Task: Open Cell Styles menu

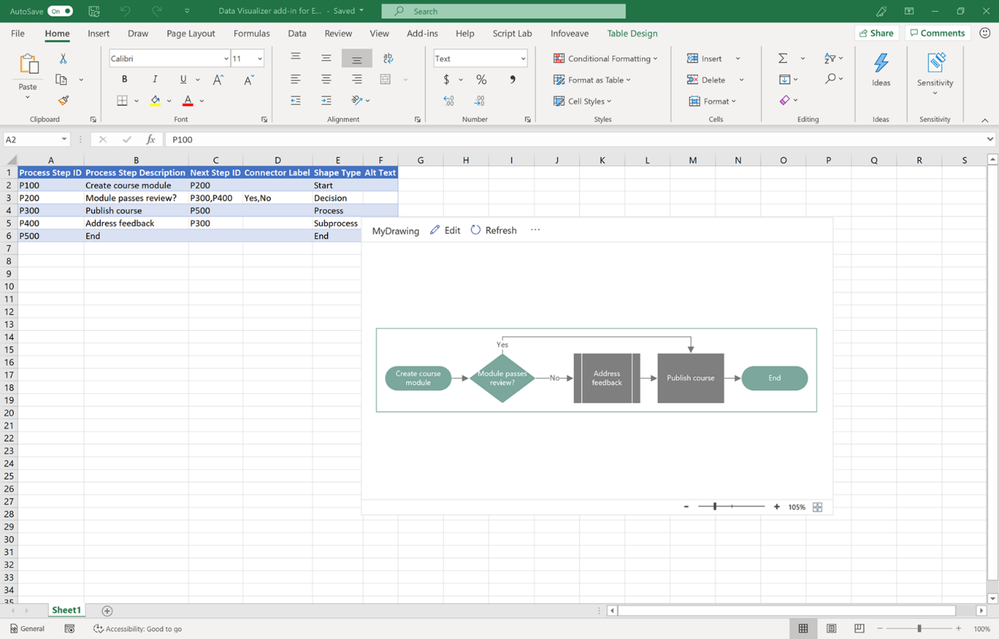Action: click(x=582, y=101)
